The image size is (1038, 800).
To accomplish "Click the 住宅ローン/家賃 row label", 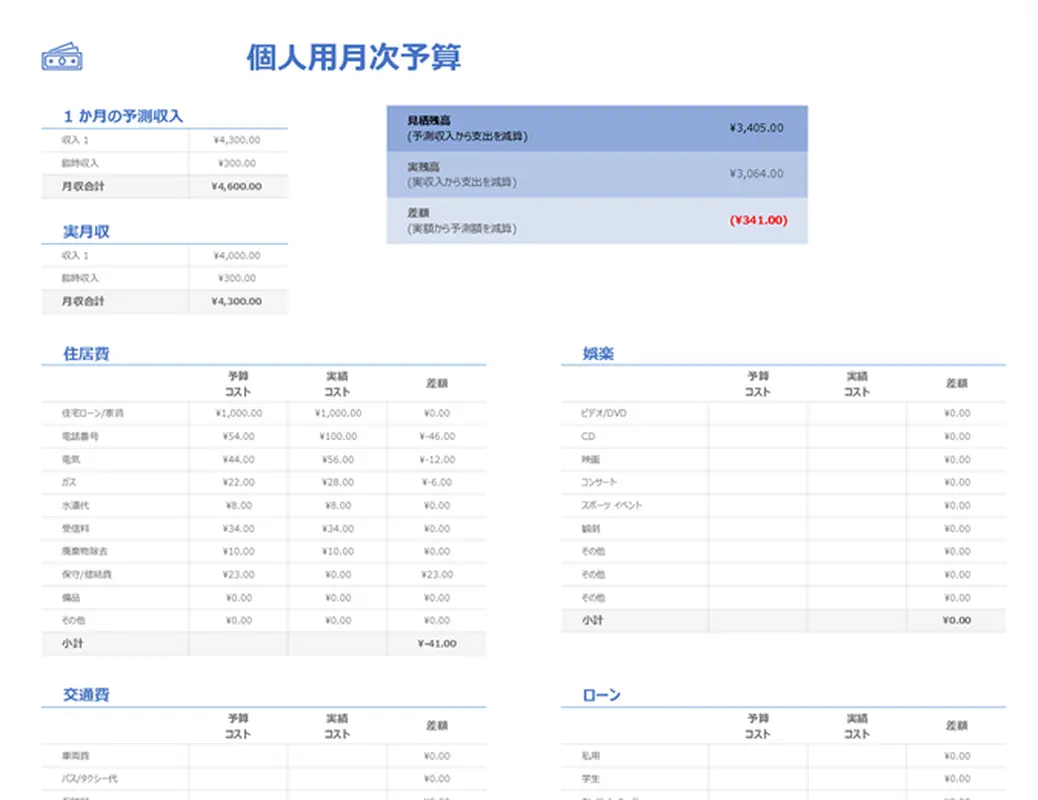I will pos(93,413).
